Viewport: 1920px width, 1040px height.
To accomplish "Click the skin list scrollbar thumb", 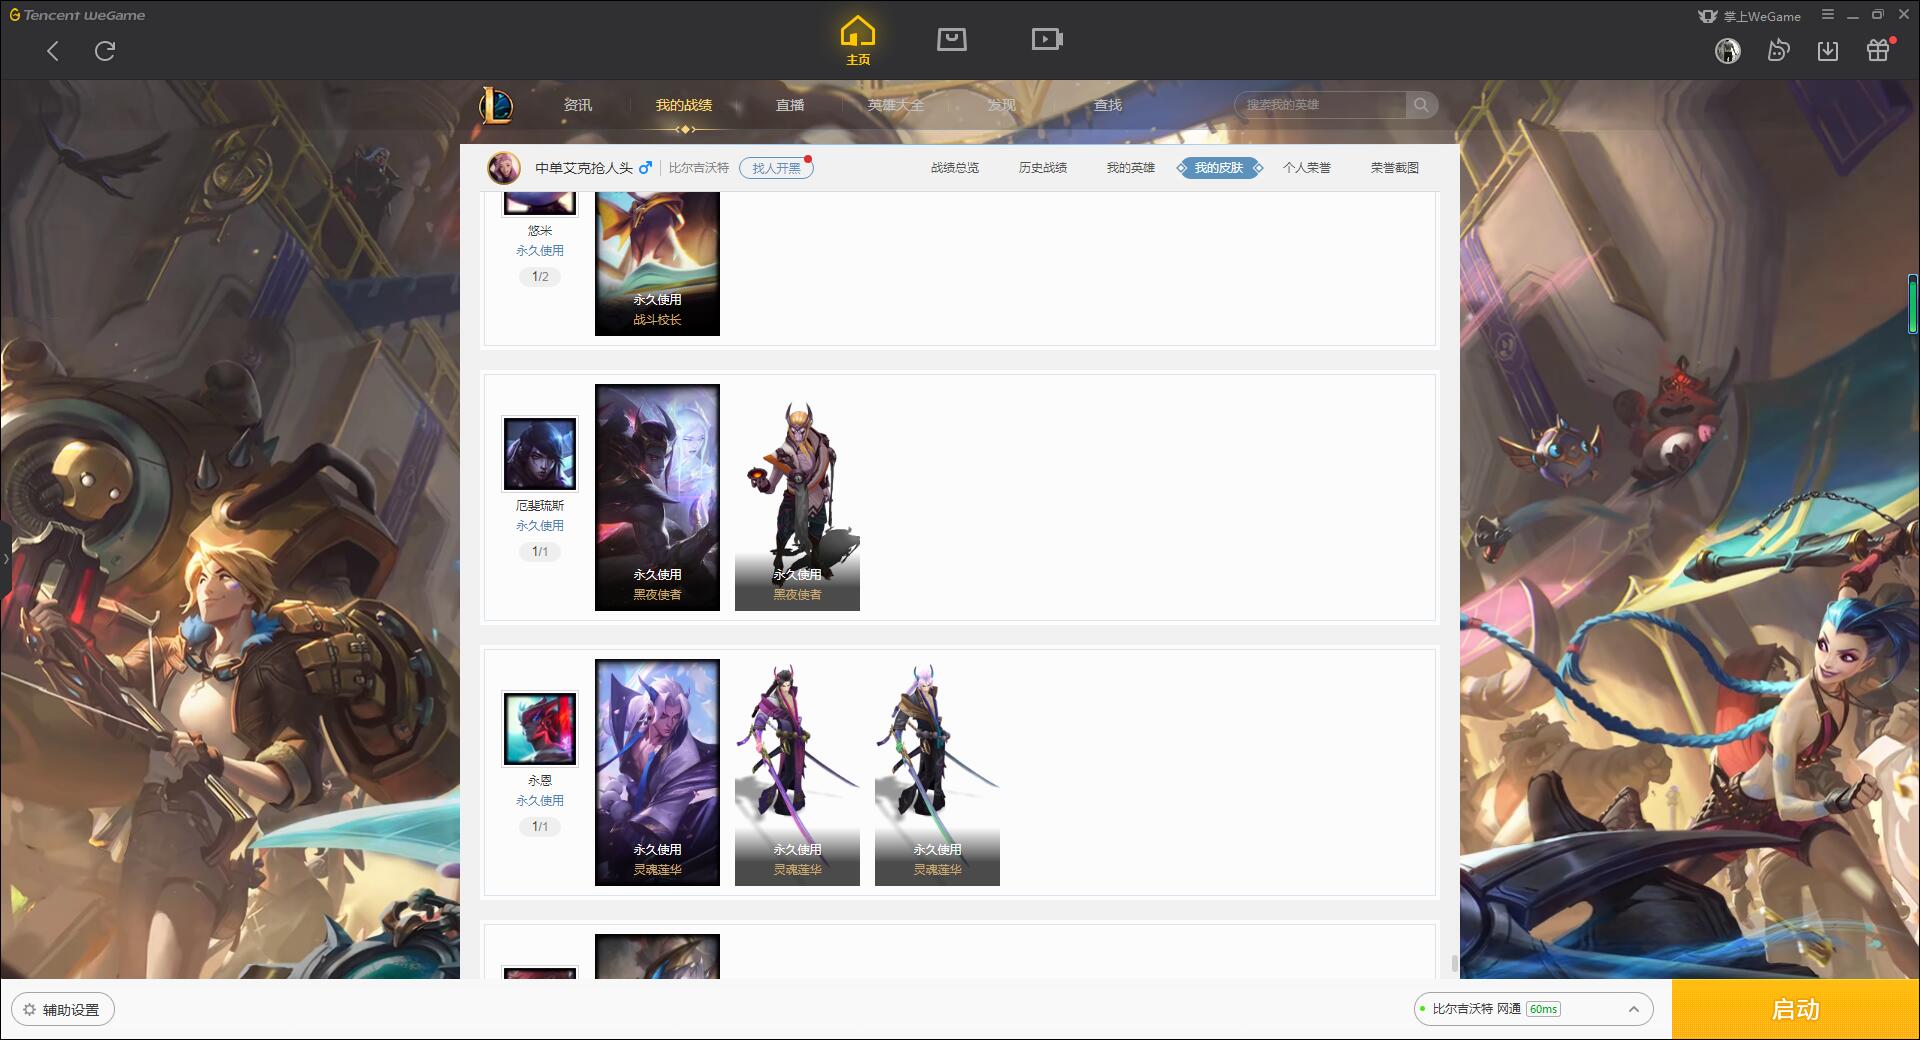I will click(x=1454, y=964).
